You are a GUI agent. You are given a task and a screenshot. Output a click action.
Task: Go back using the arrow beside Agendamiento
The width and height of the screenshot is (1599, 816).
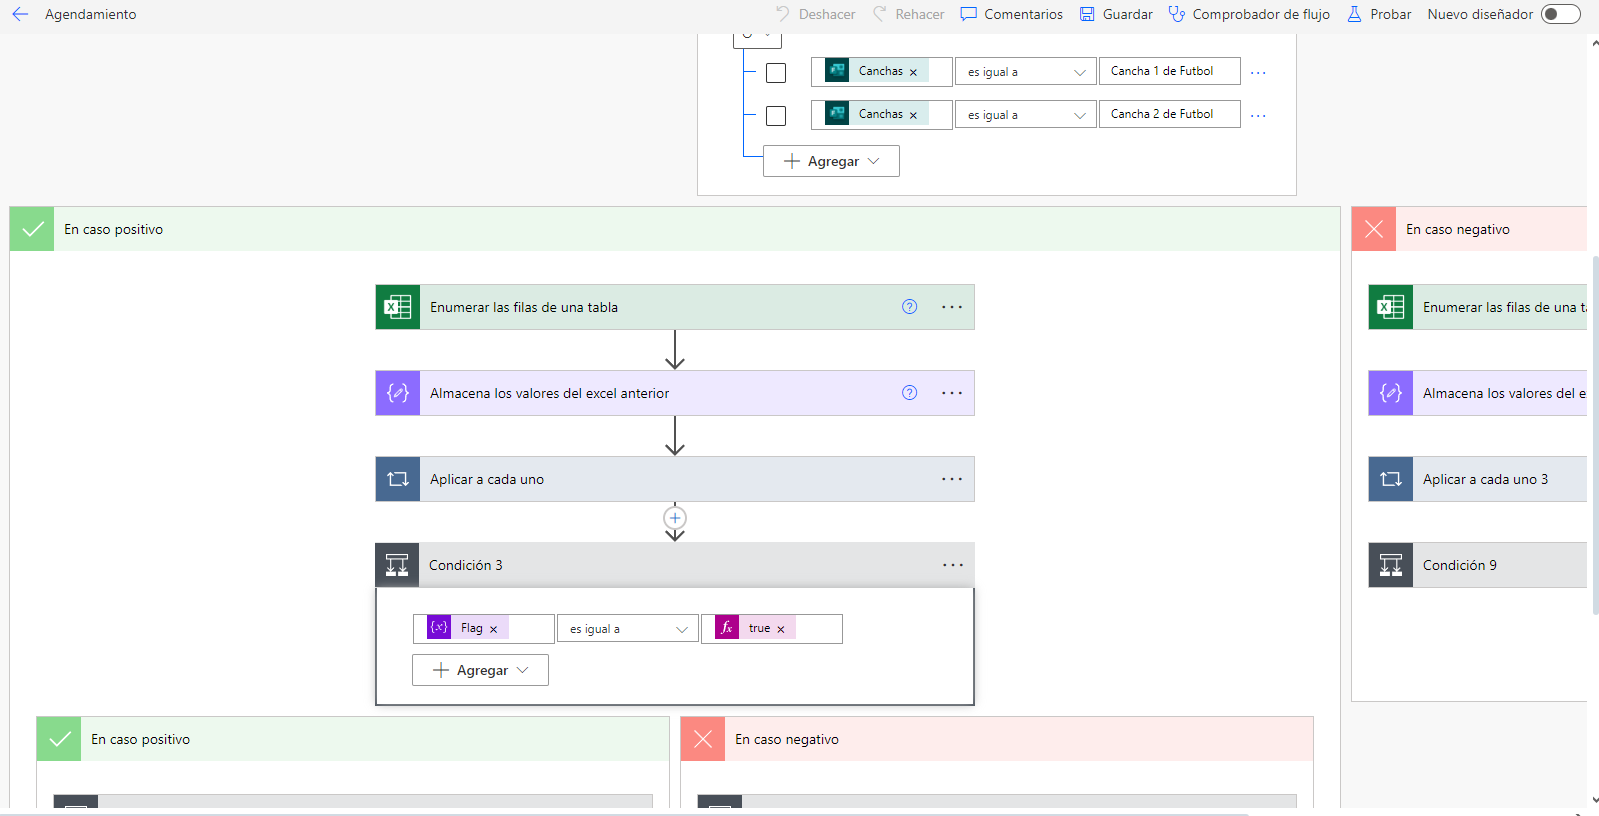20,14
